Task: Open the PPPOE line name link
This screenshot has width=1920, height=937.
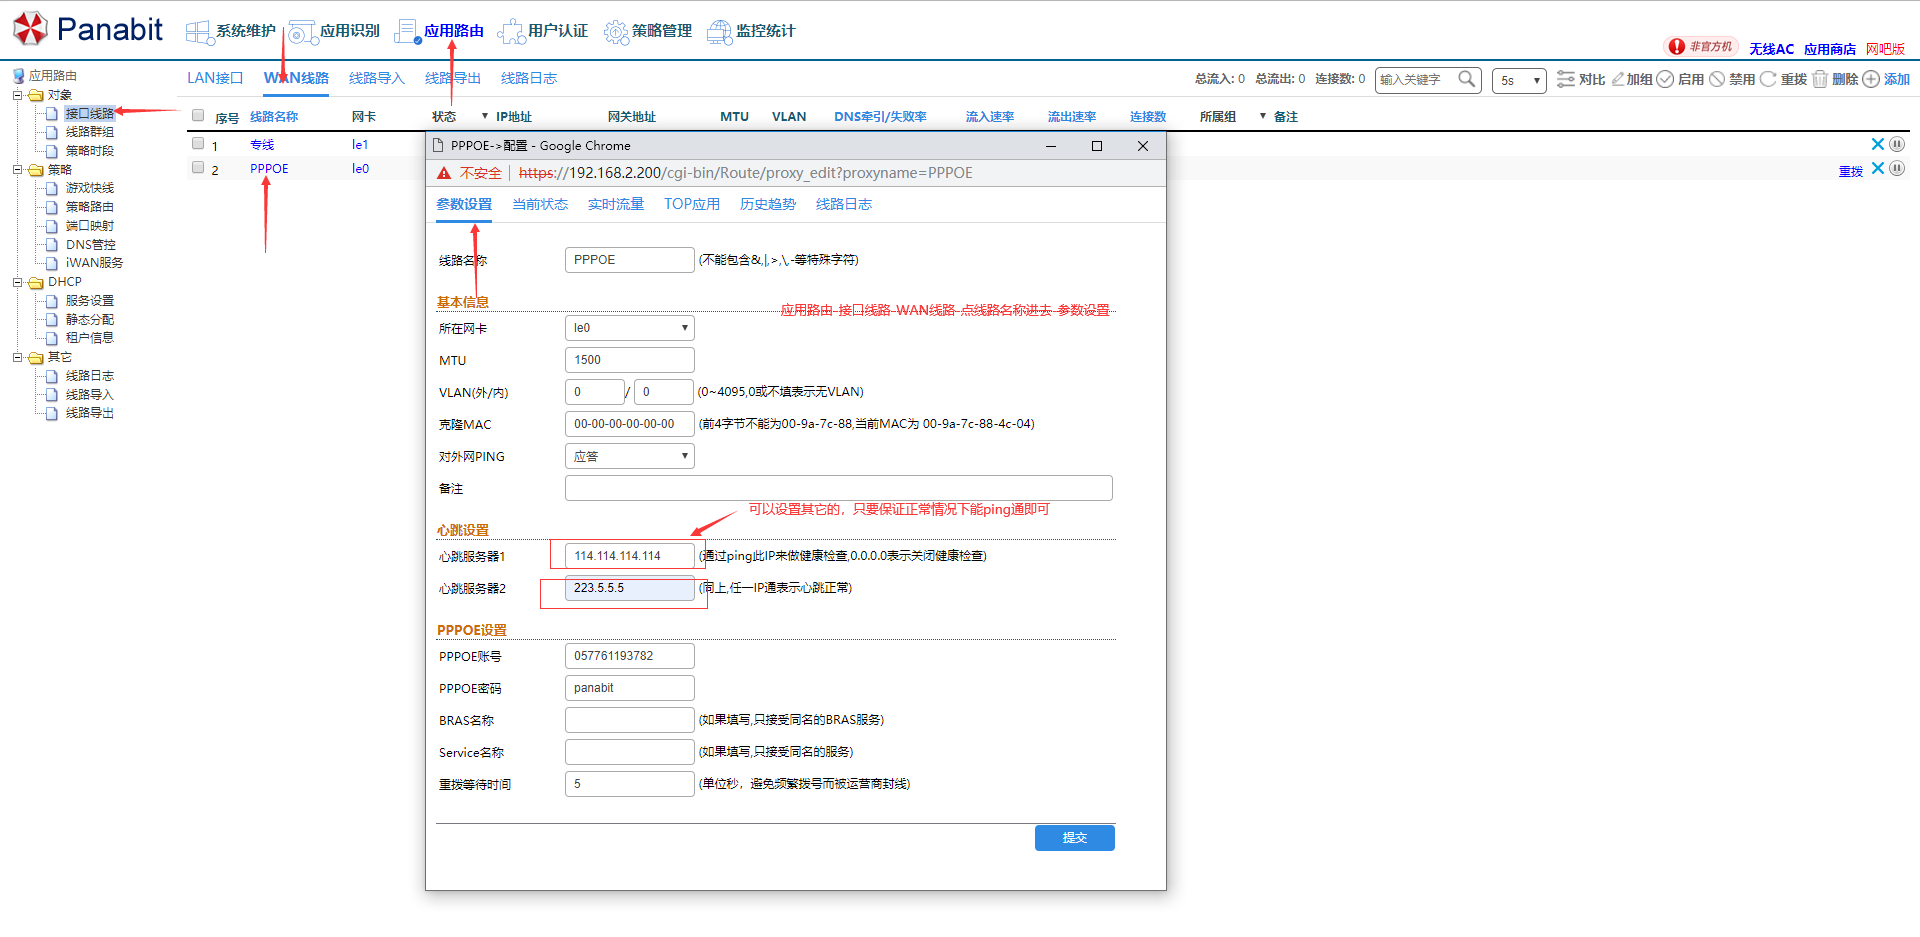Action: click(x=269, y=169)
